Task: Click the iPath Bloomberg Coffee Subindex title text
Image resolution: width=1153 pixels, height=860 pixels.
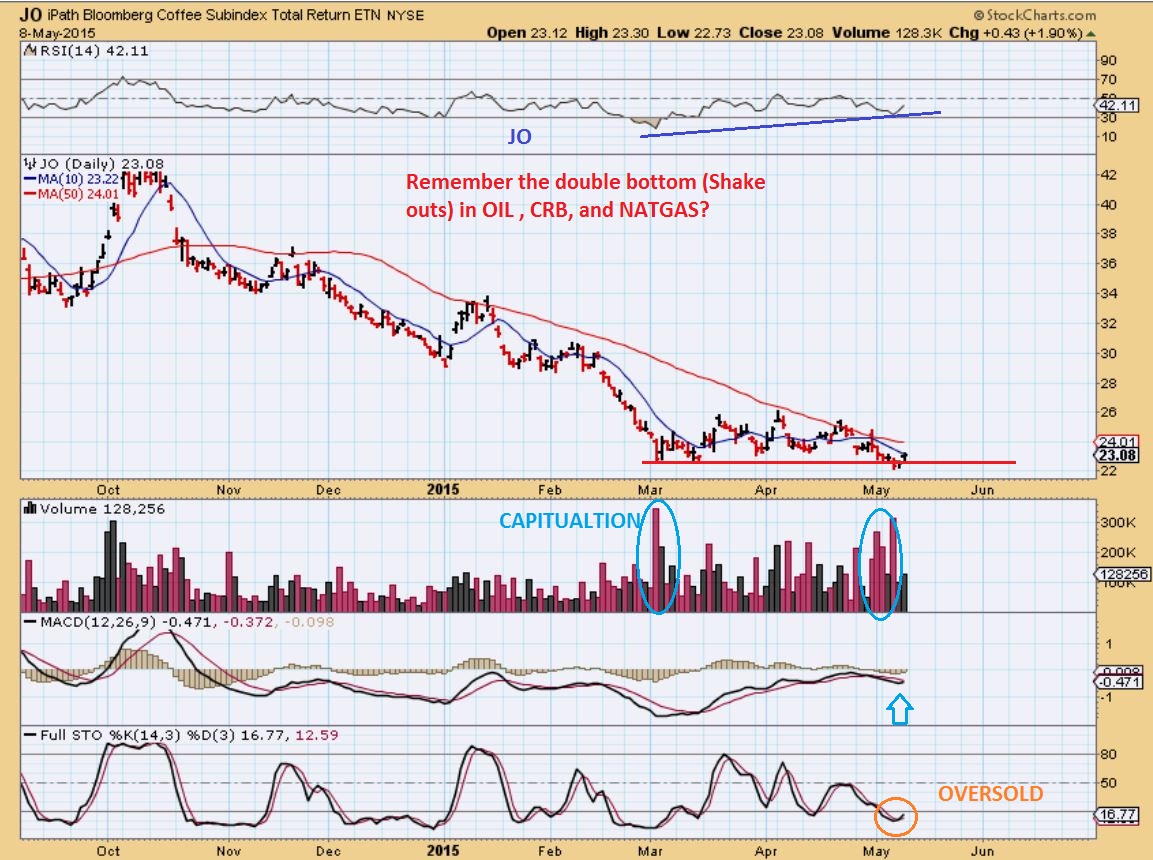Action: (x=213, y=15)
